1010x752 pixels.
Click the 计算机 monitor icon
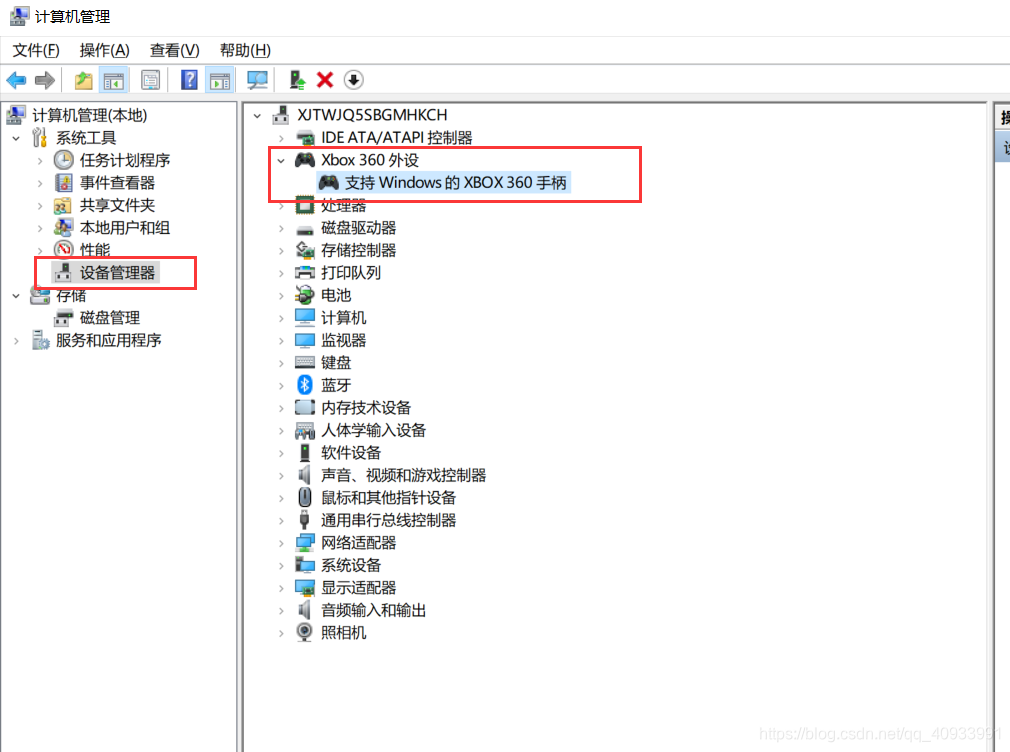pyautogui.click(x=305, y=318)
